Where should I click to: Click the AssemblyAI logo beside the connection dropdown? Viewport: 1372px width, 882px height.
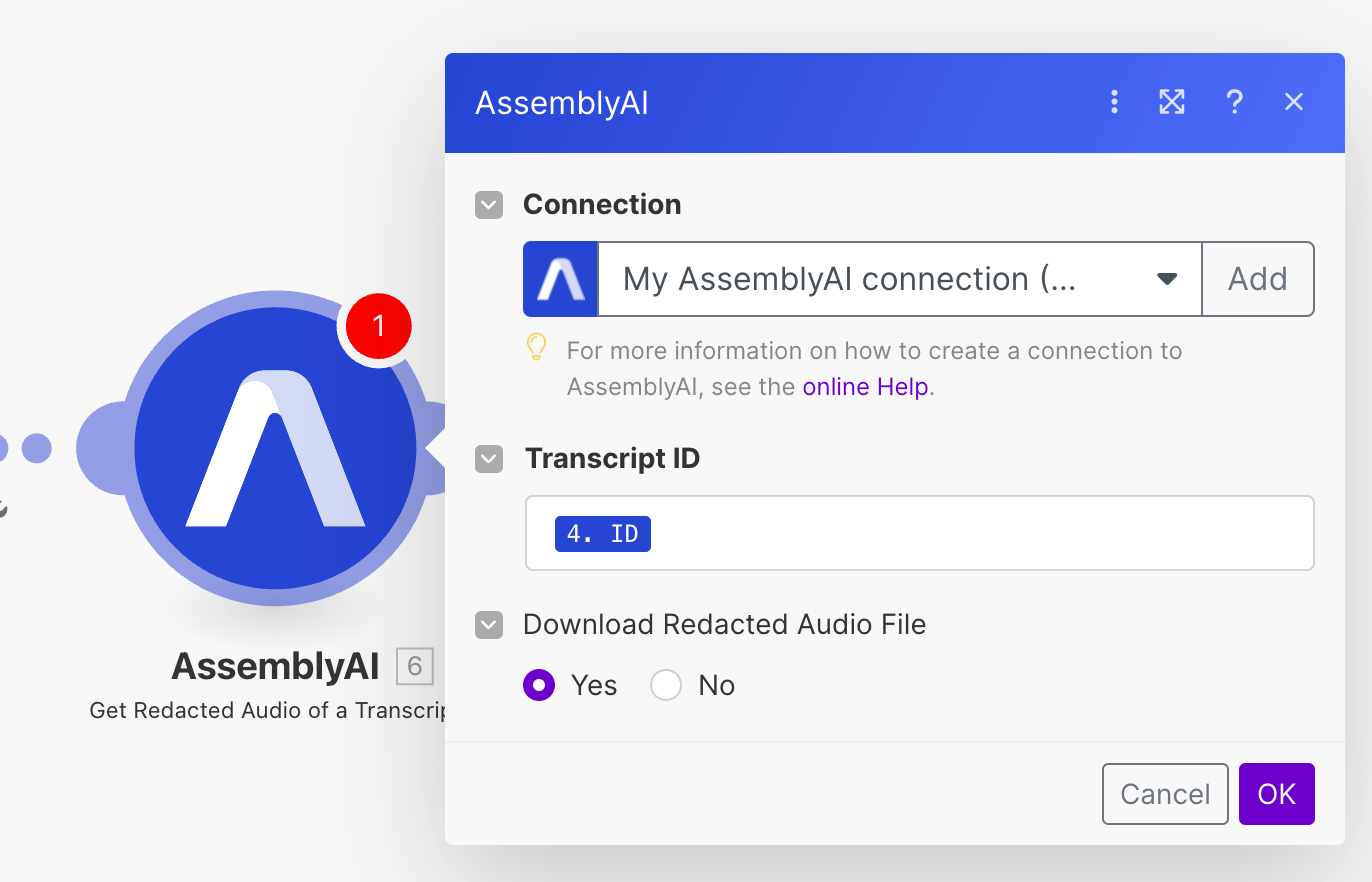click(560, 279)
